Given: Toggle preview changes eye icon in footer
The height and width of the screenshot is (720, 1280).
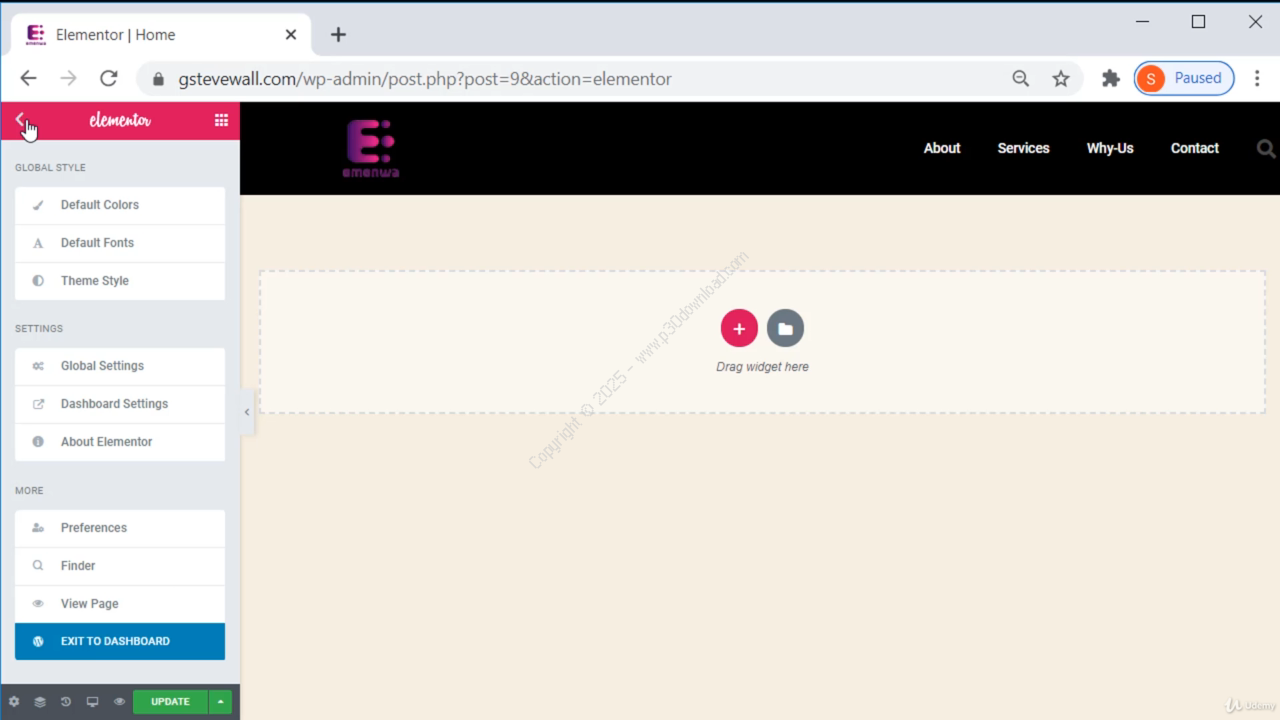Looking at the screenshot, I should [x=119, y=702].
